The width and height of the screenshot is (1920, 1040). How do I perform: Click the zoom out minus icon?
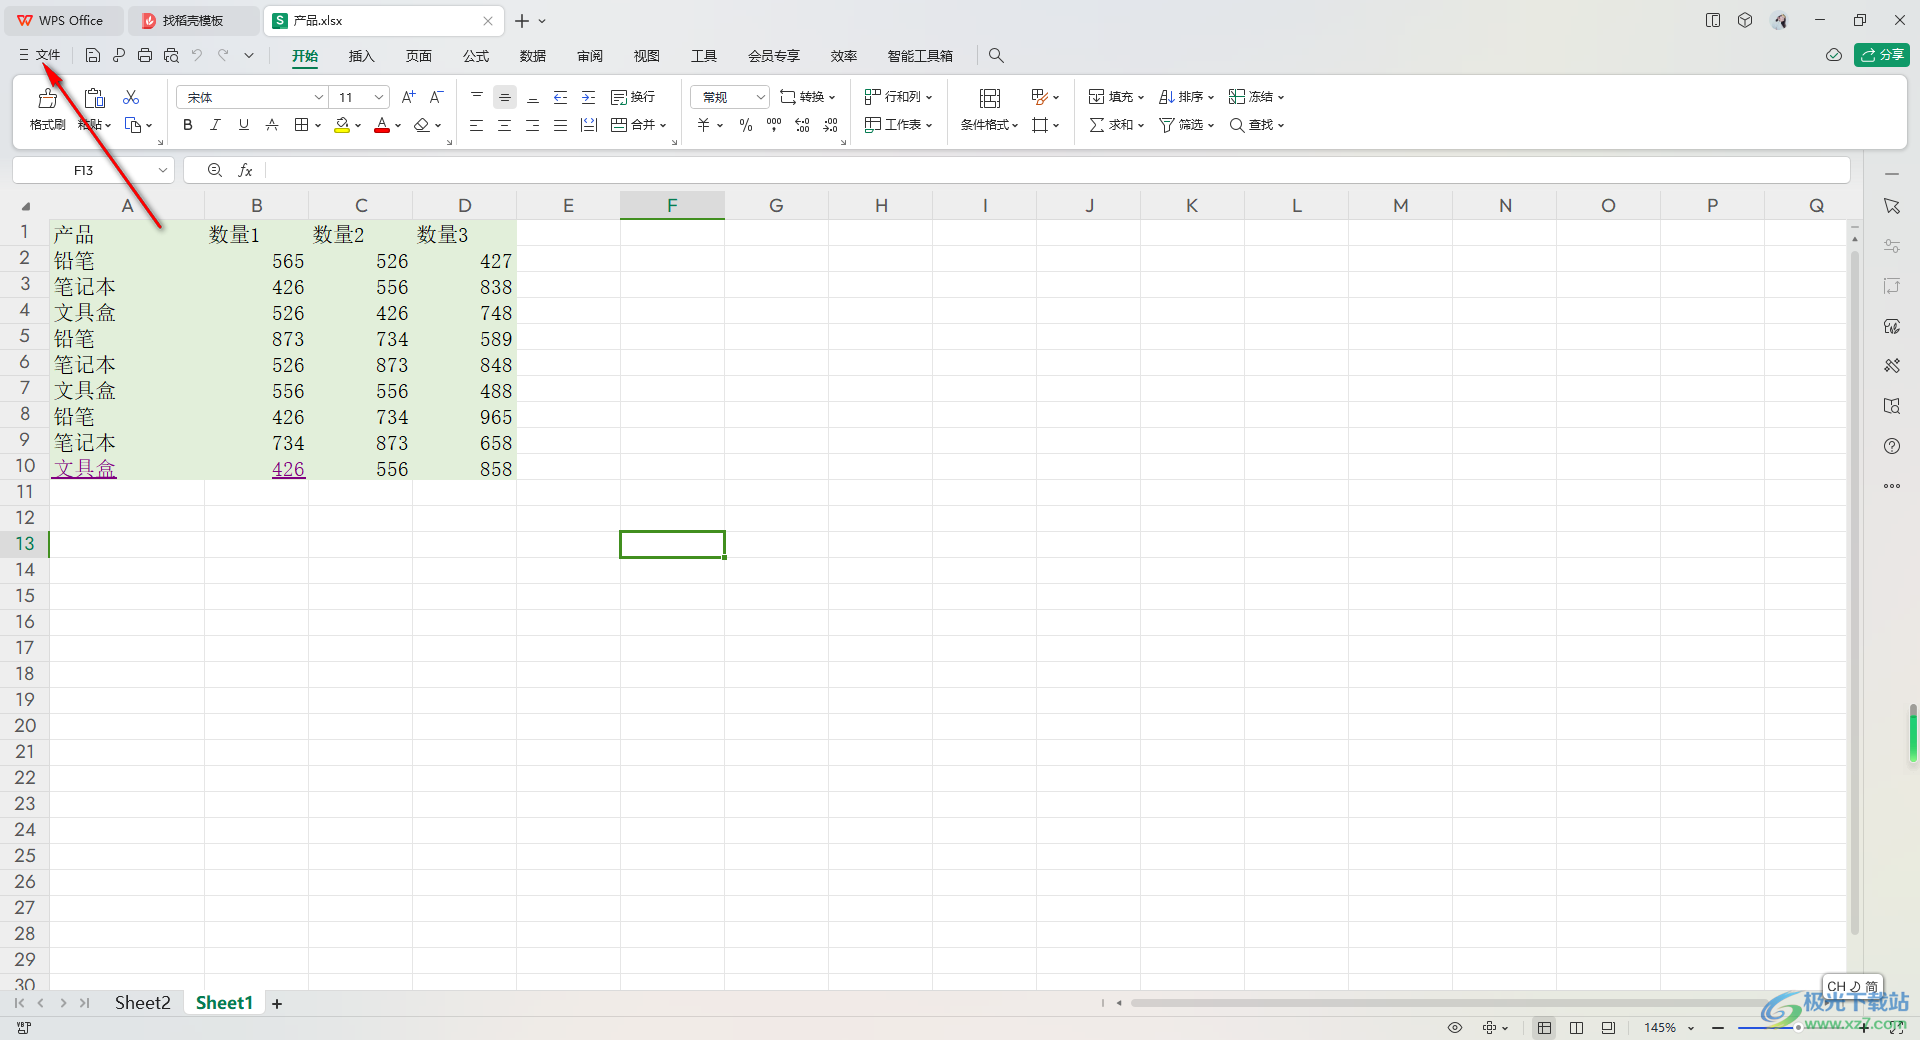click(x=1718, y=1028)
